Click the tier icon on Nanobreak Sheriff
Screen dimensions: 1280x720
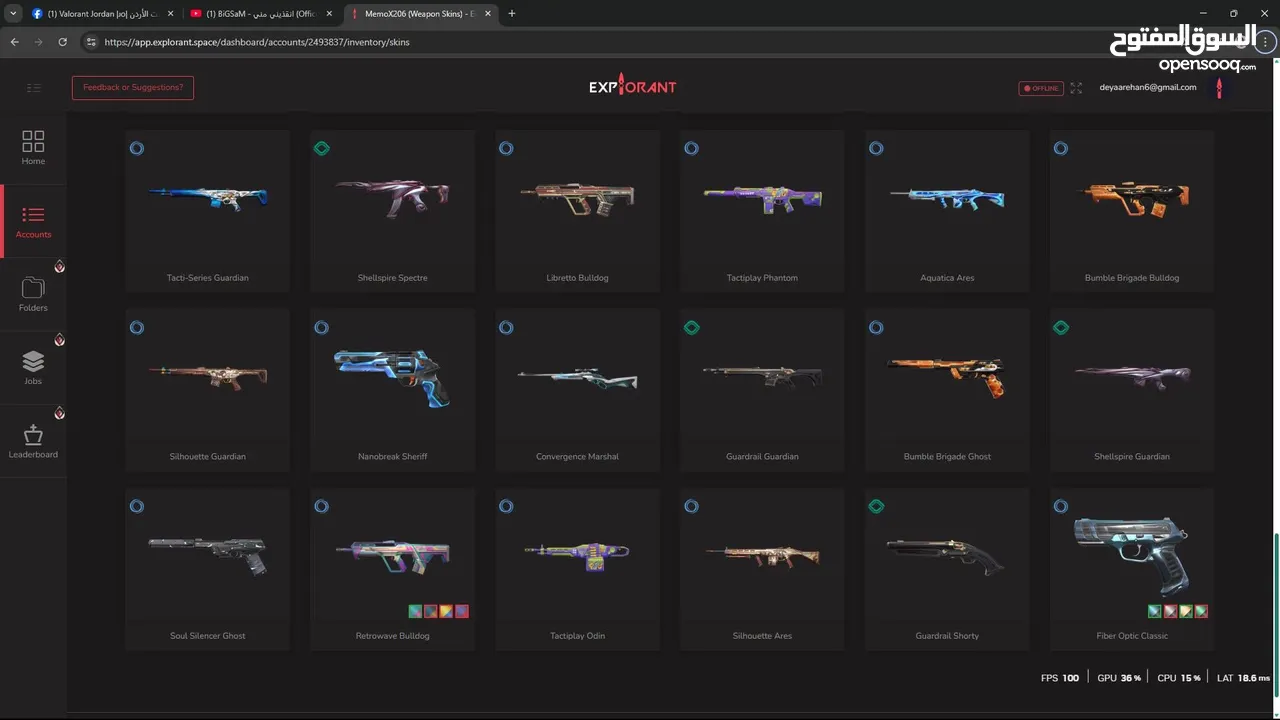(x=321, y=327)
